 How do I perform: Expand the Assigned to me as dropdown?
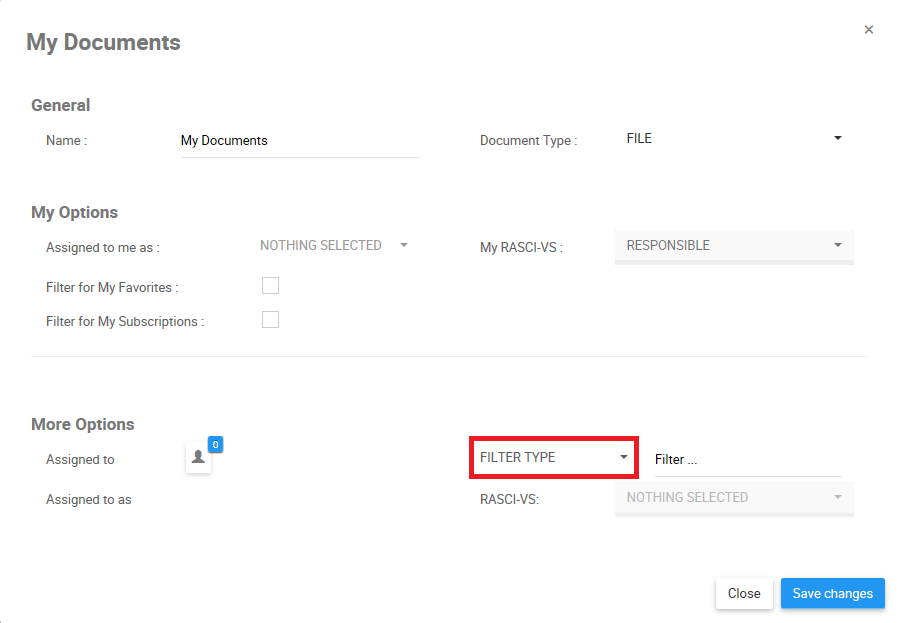[x=333, y=245]
